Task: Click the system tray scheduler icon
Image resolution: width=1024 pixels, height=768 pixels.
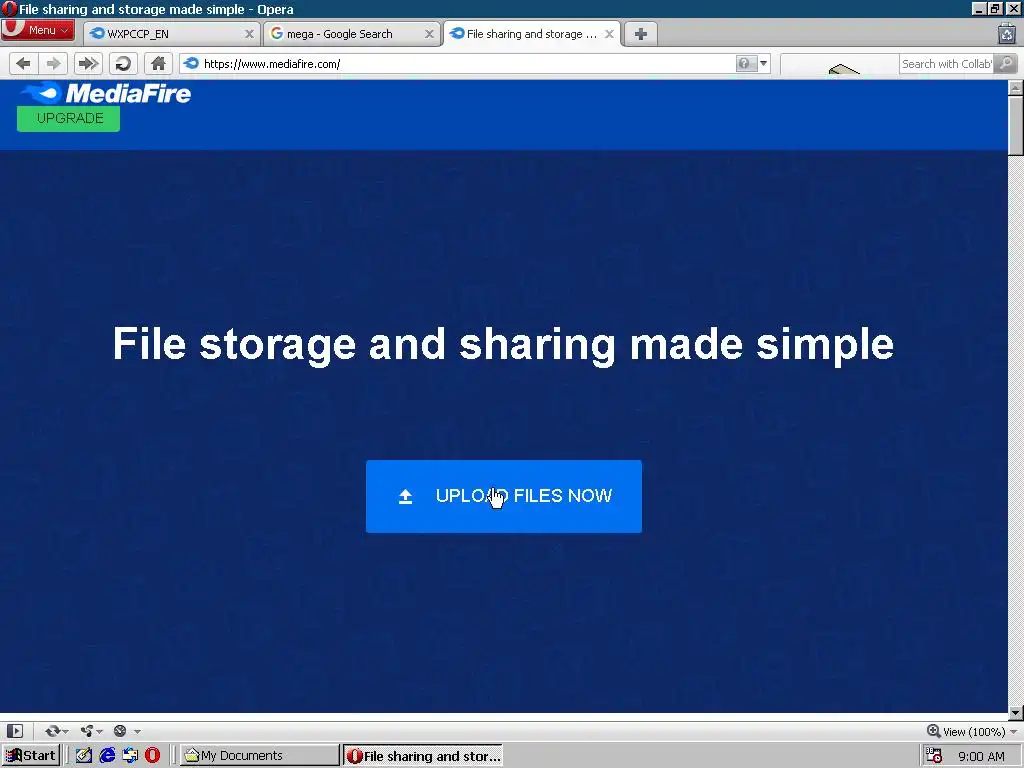Action: click(934, 756)
